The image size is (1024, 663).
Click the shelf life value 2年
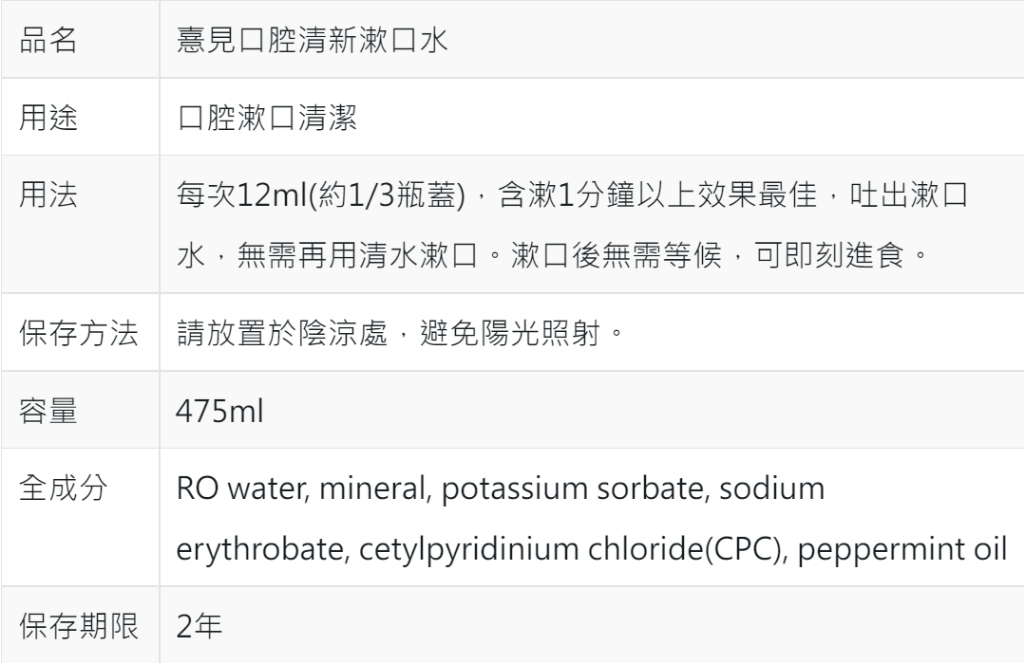click(199, 627)
